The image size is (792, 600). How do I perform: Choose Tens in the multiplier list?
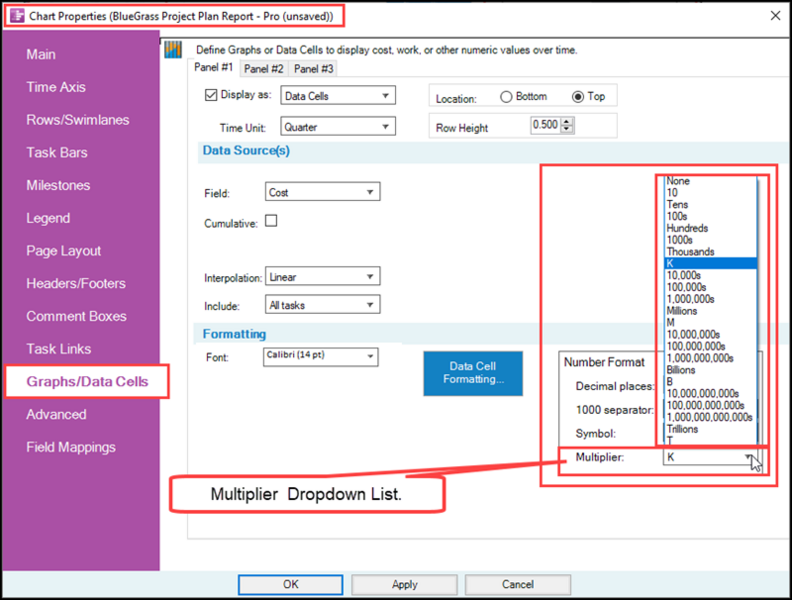710,205
